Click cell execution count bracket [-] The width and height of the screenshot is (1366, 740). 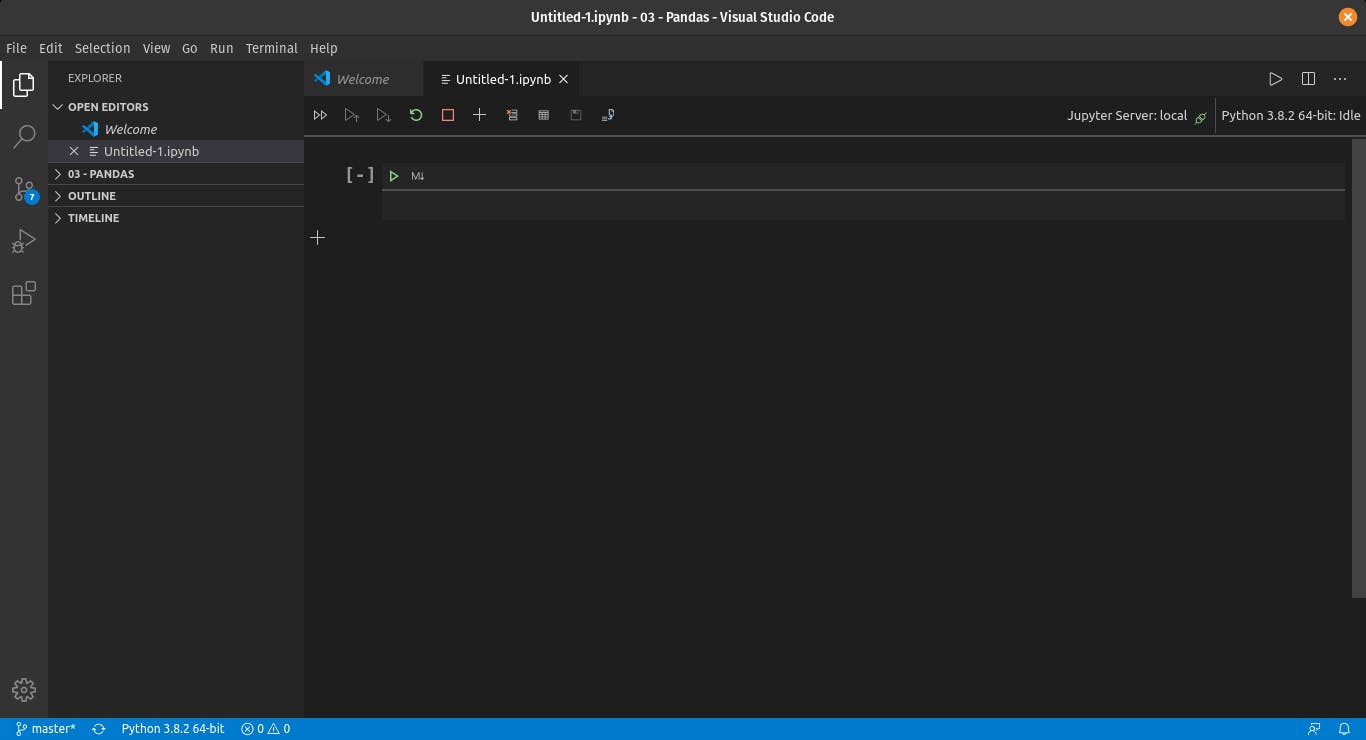click(x=360, y=175)
